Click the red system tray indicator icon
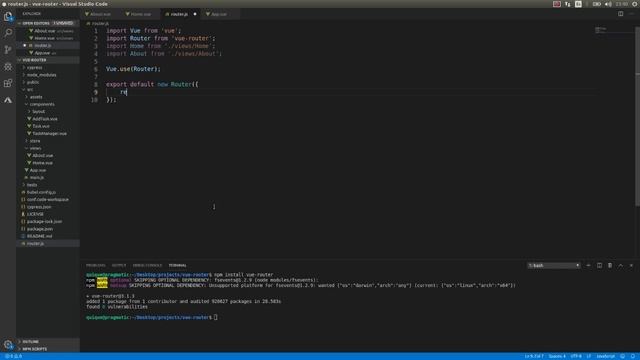Image resolution: width=640 pixels, height=360 pixels. point(556,4)
